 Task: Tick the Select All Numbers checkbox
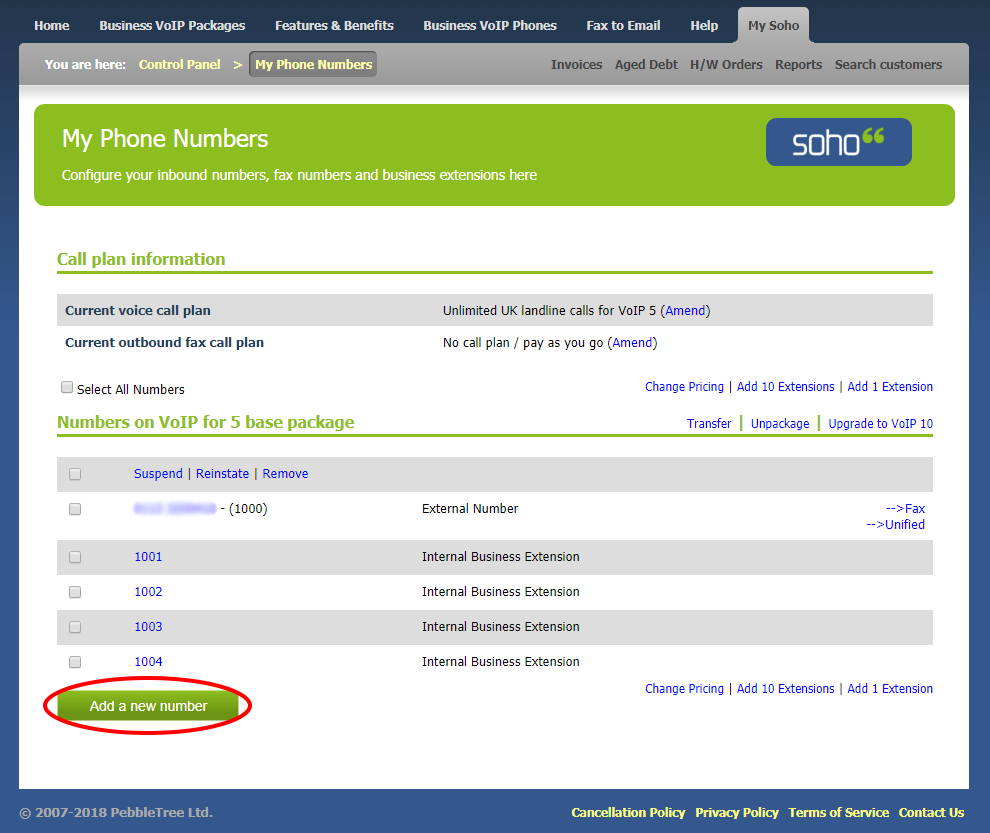pos(67,388)
